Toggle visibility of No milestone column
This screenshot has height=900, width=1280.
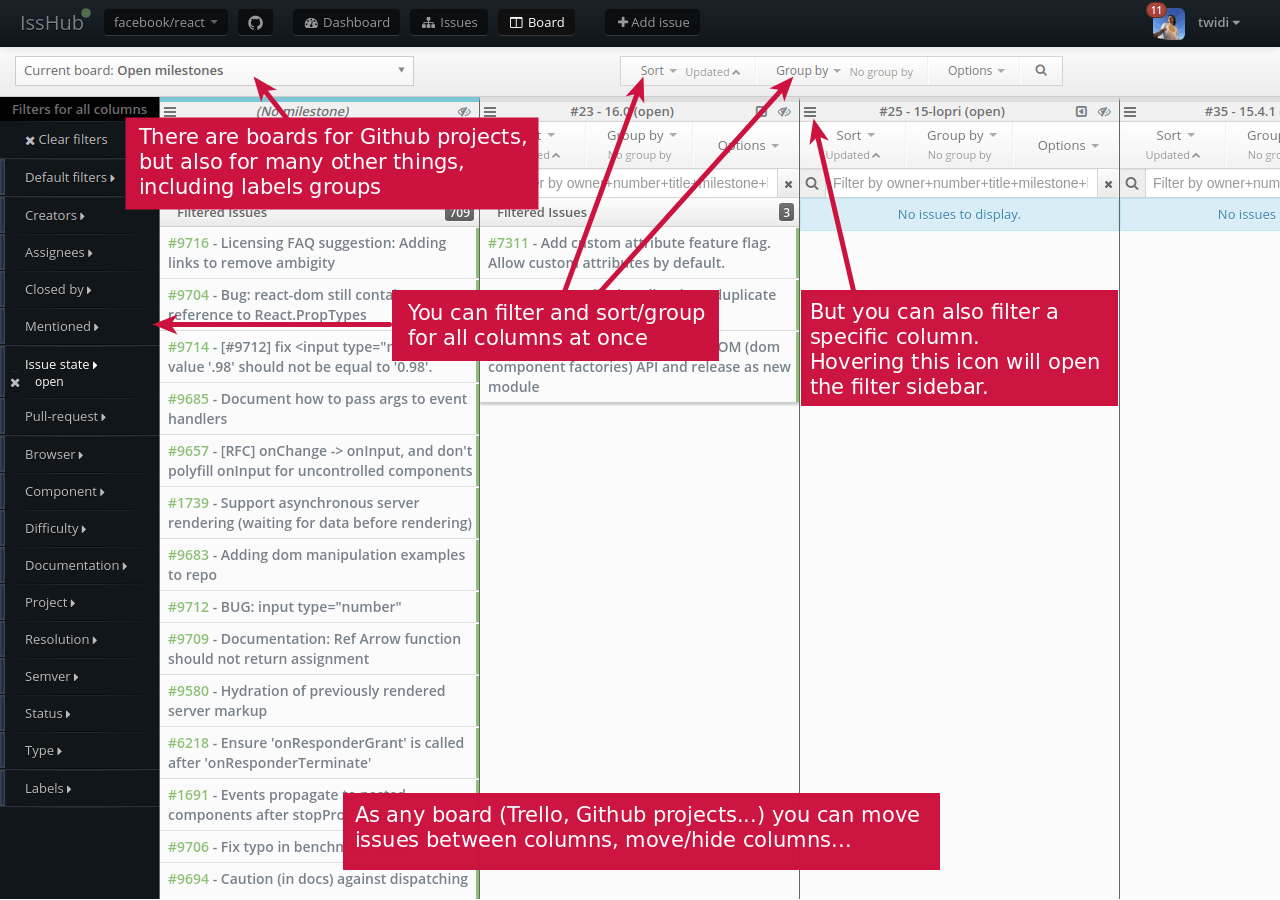[x=464, y=112]
